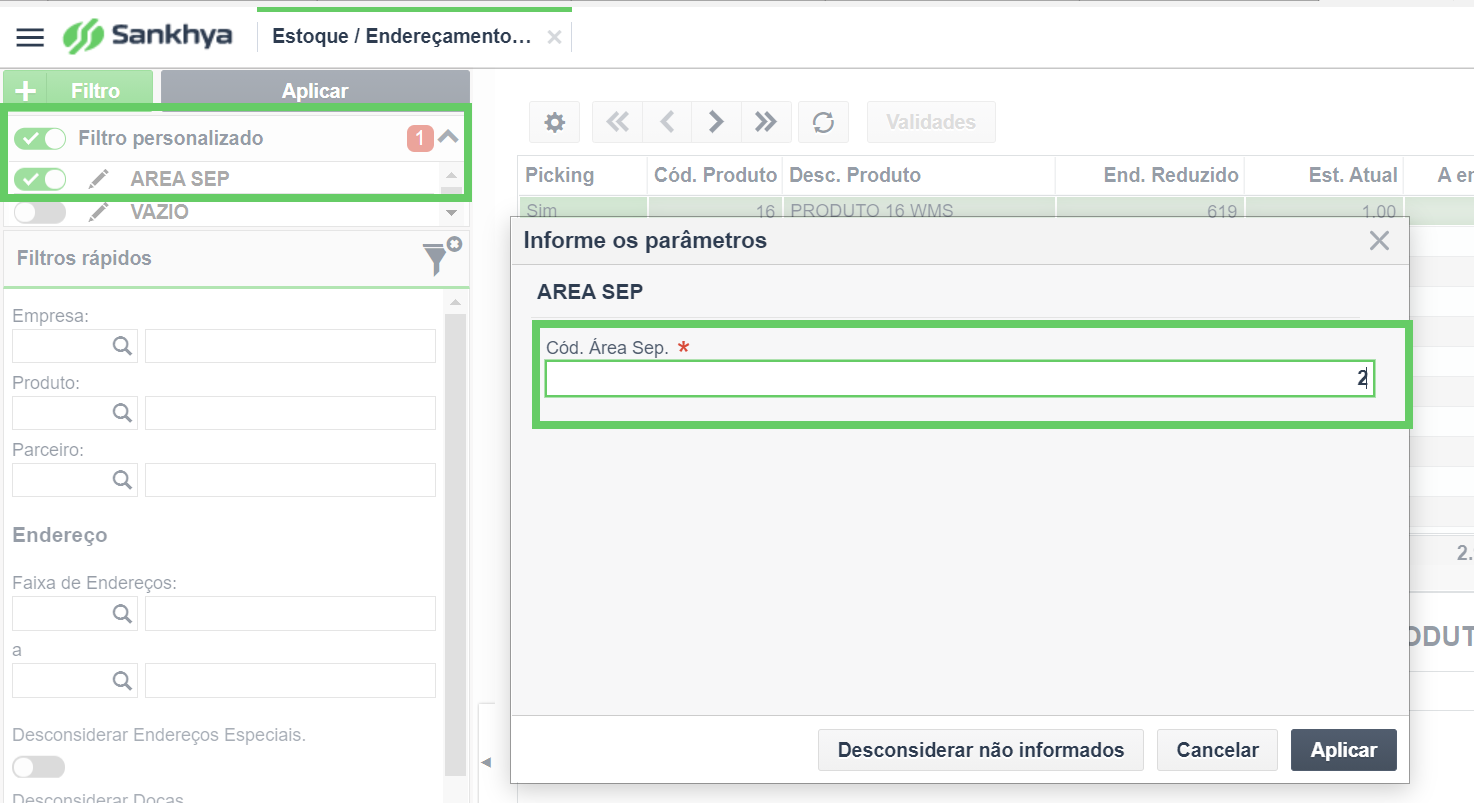
Task: Go to the first page of records
Action: pos(618,122)
